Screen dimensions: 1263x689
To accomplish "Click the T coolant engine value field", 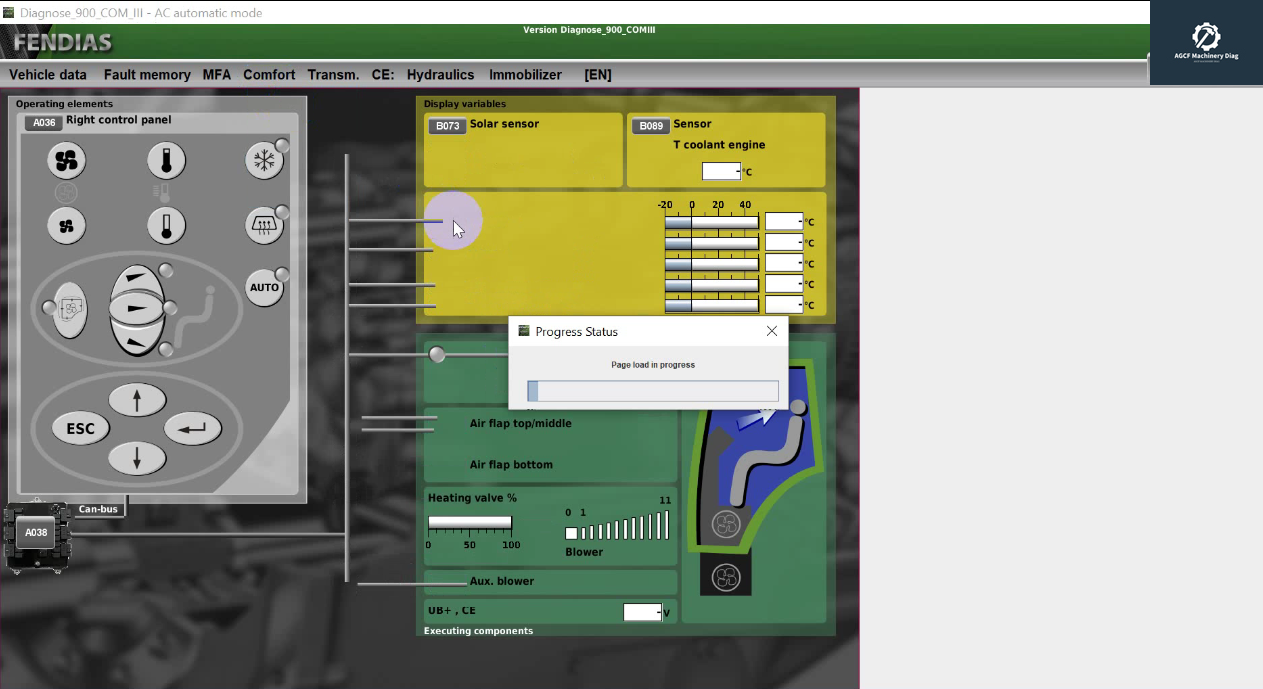I will point(720,171).
